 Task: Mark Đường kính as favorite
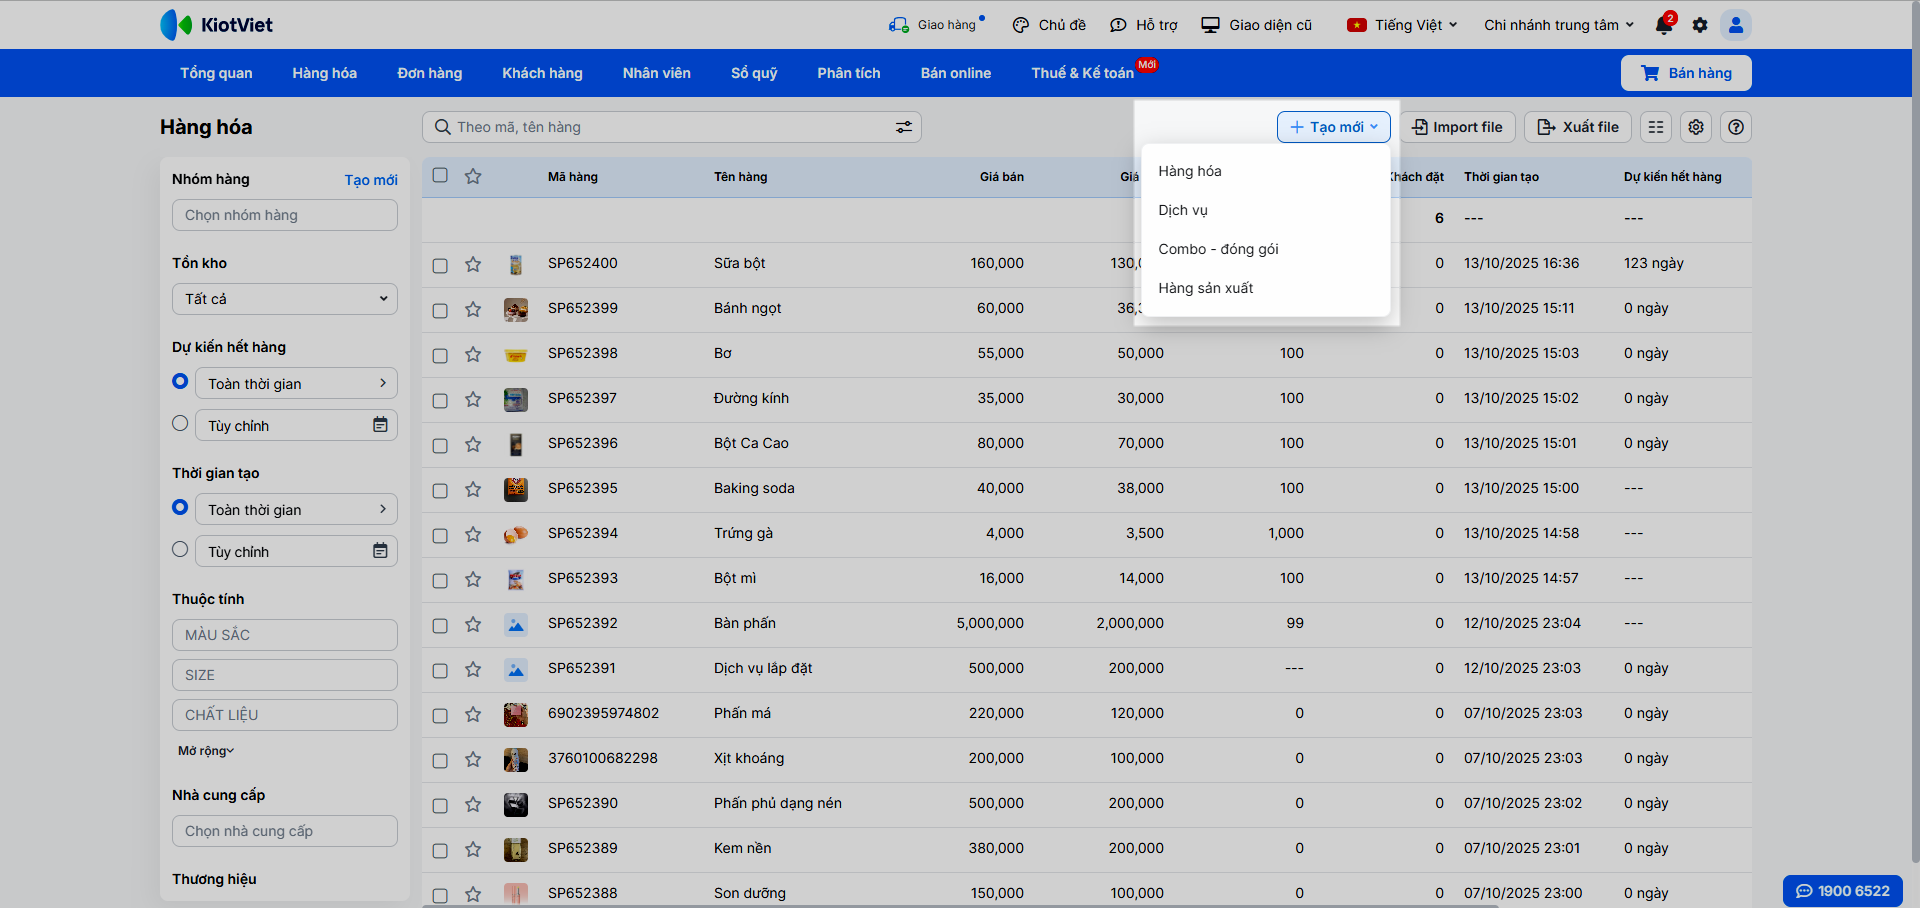(x=473, y=399)
